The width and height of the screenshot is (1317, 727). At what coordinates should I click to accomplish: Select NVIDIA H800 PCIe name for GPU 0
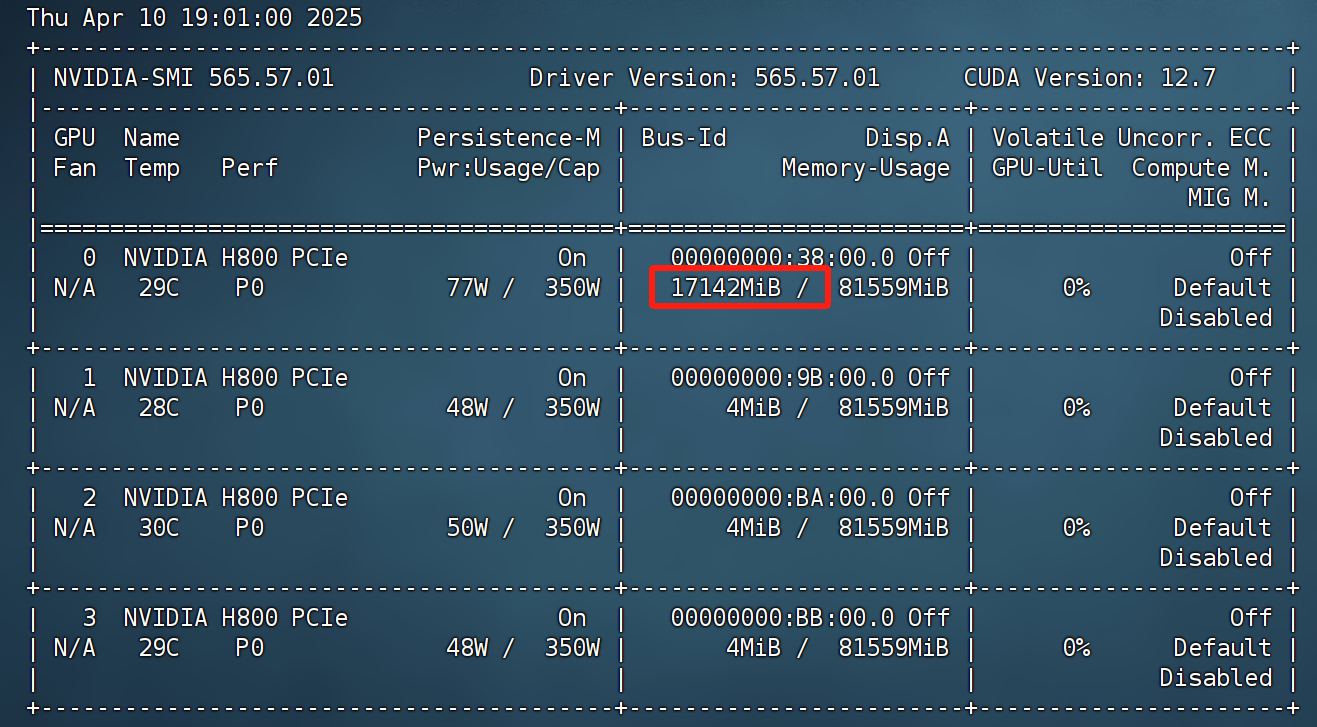click(236, 258)
